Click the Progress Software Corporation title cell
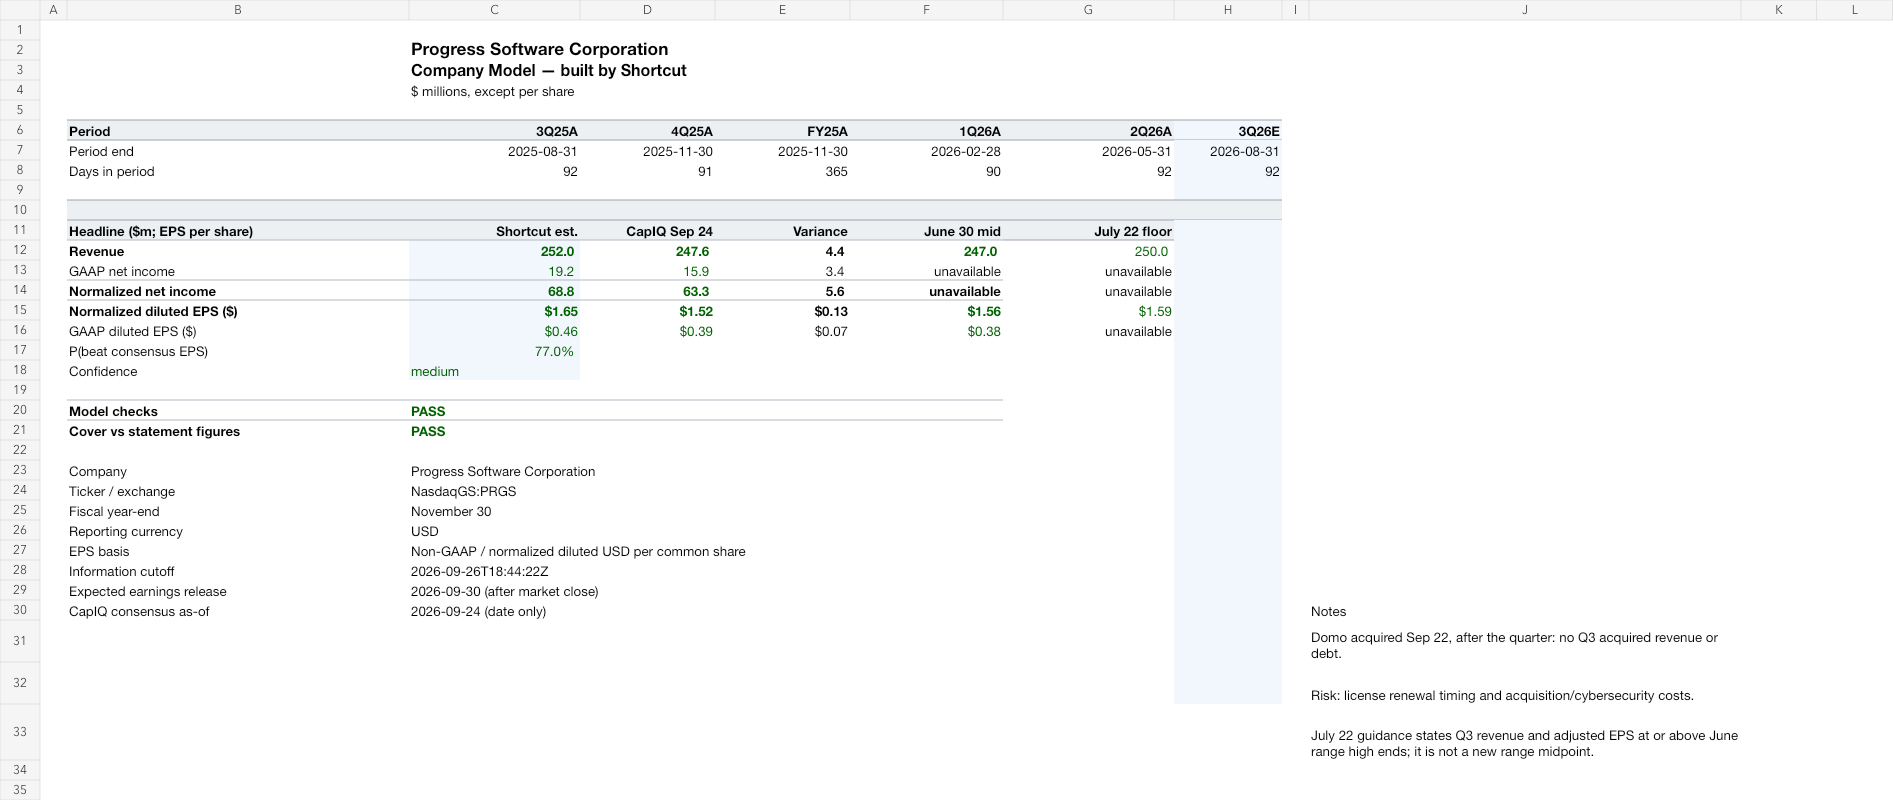The width and height of the screenshot is (1893, 800). 539,49
